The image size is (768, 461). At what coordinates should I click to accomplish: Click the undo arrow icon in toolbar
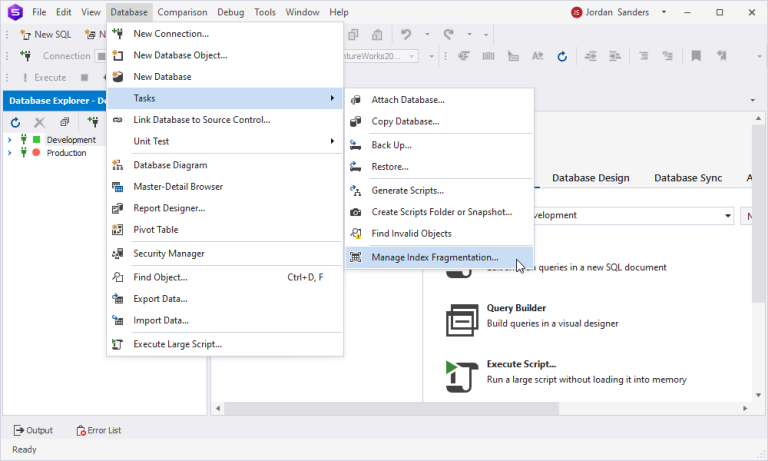(x=406, y=34)
